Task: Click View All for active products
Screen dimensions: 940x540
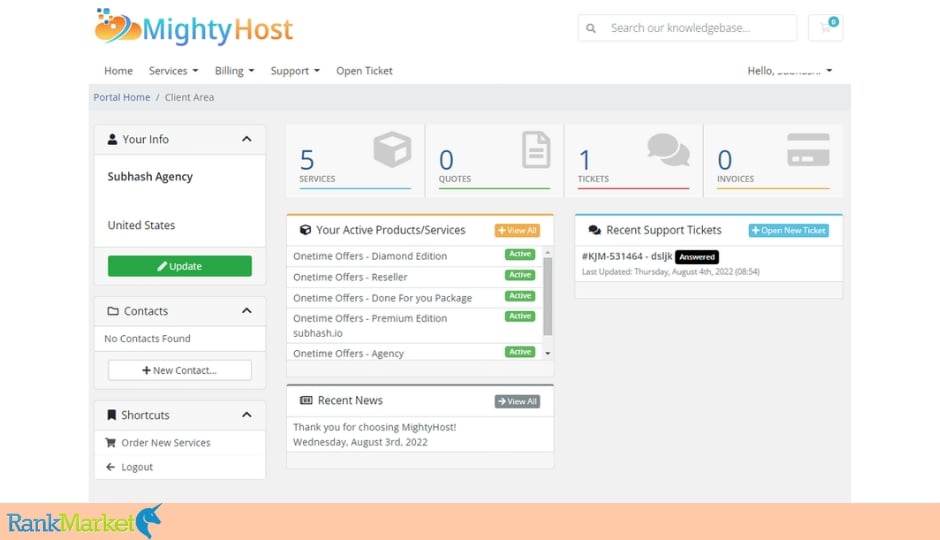Action: click(517, 230)
